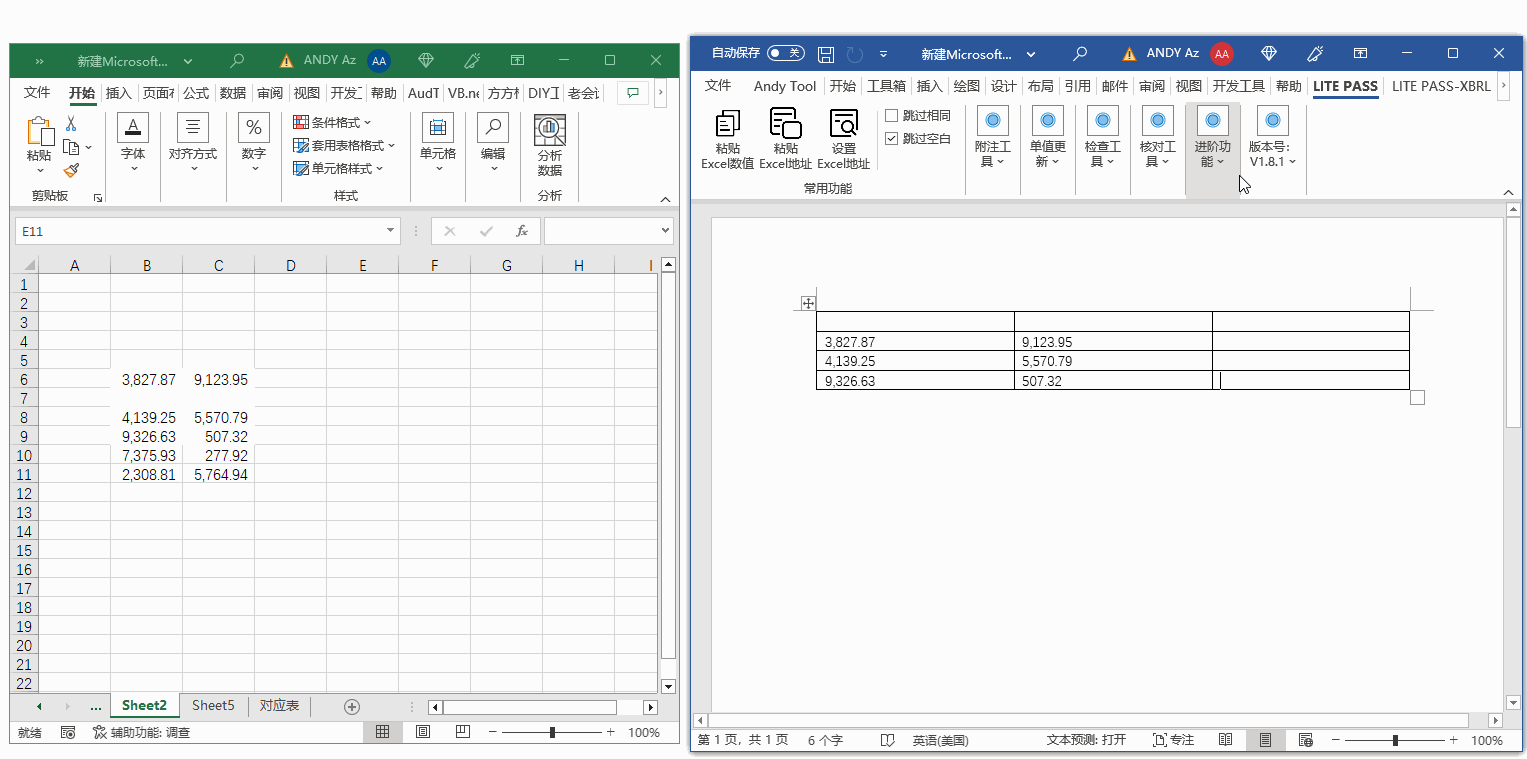Viewport: 1527px width, 759px height.
Task: Adjust the Word zoom slider
Action: pyautogui.click(x=1395, y=740)
